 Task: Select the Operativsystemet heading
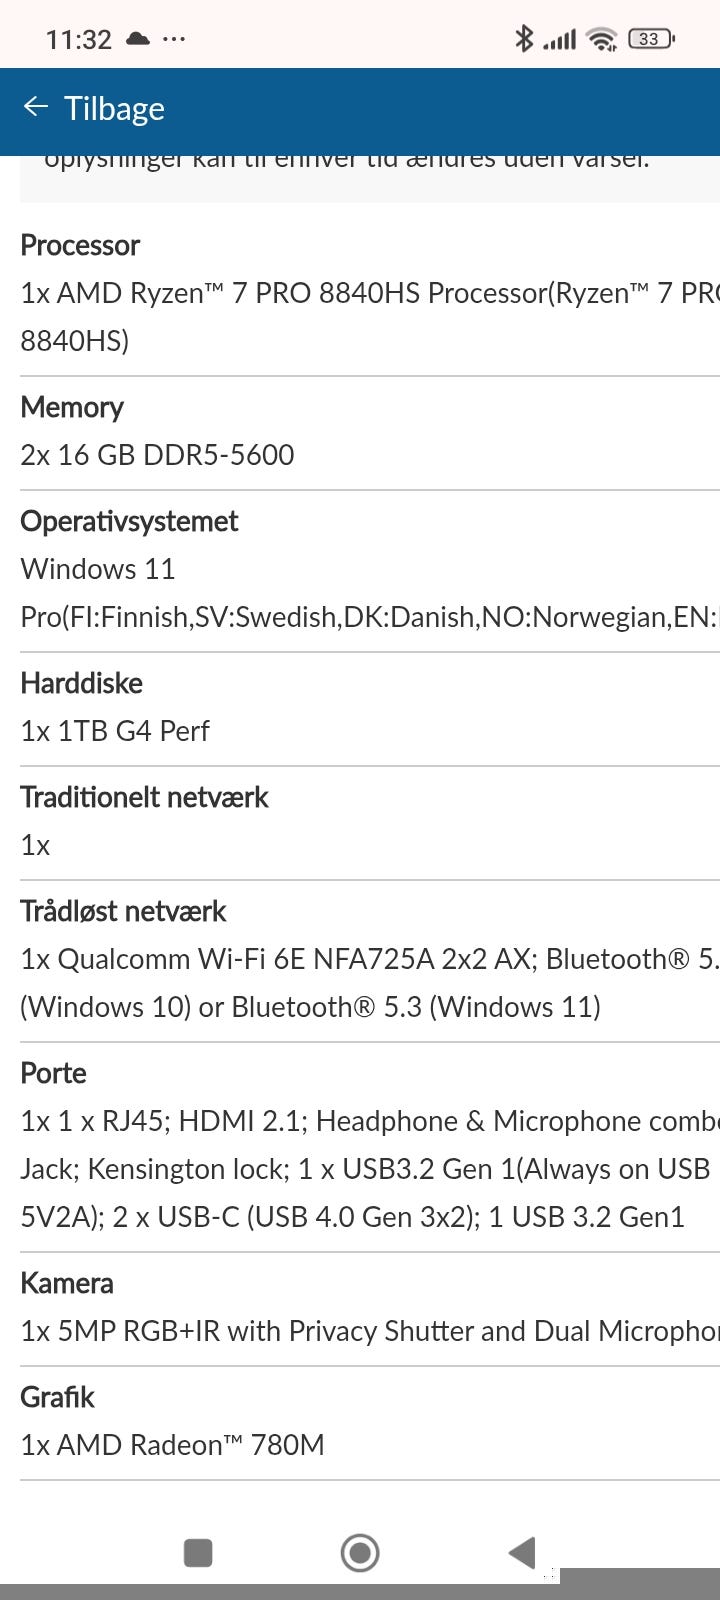click(129, 521)
